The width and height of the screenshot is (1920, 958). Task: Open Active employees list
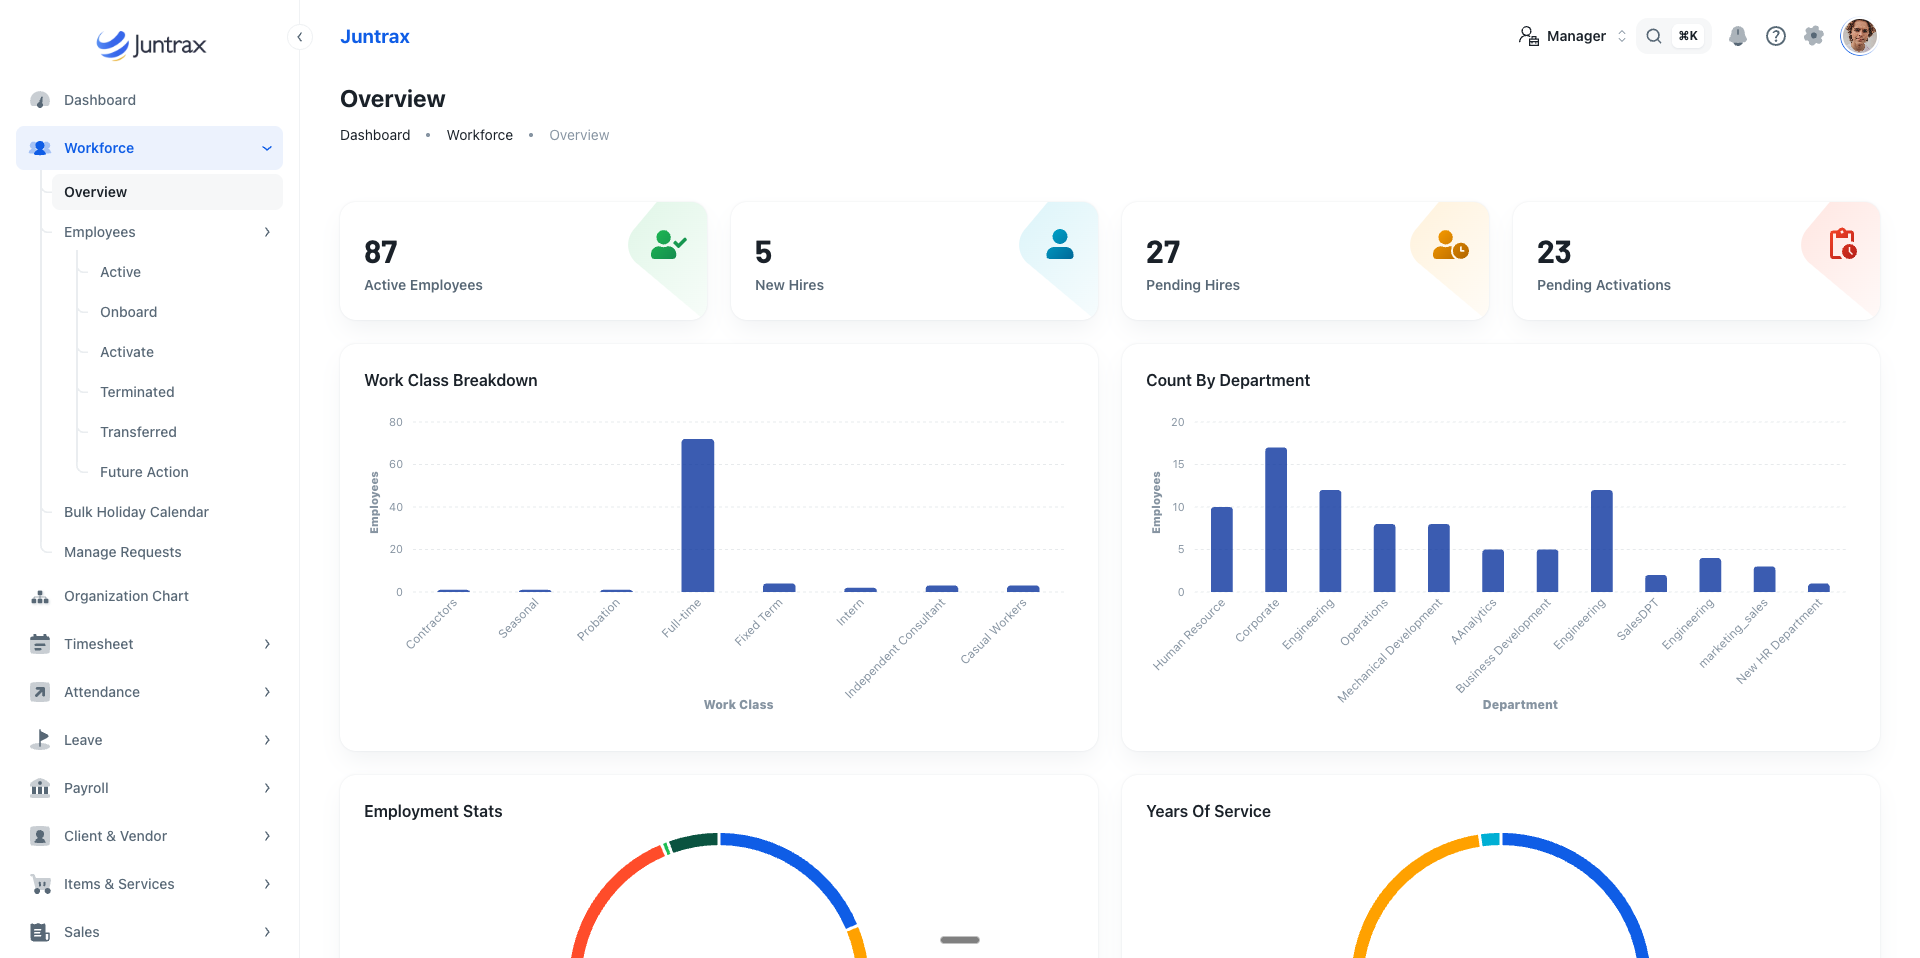click(x=120, y=272)
